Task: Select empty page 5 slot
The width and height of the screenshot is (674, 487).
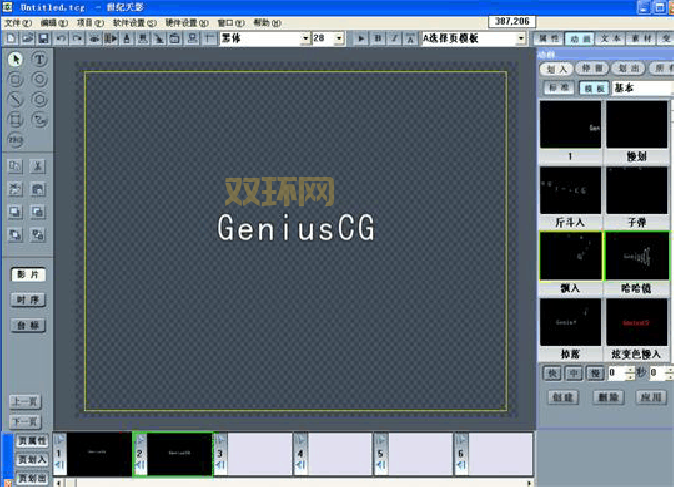Action: tap(420, 453)
